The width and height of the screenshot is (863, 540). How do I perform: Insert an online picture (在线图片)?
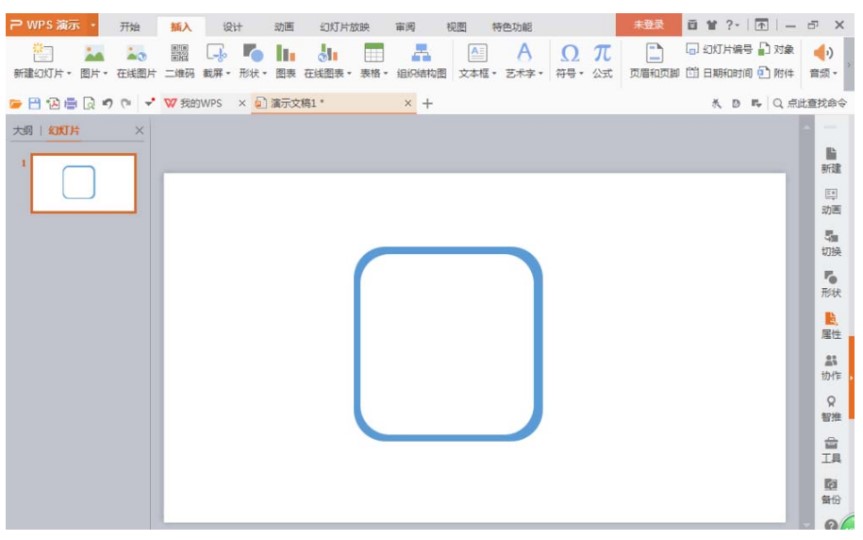pyautogui.click(x=136, y=60)
